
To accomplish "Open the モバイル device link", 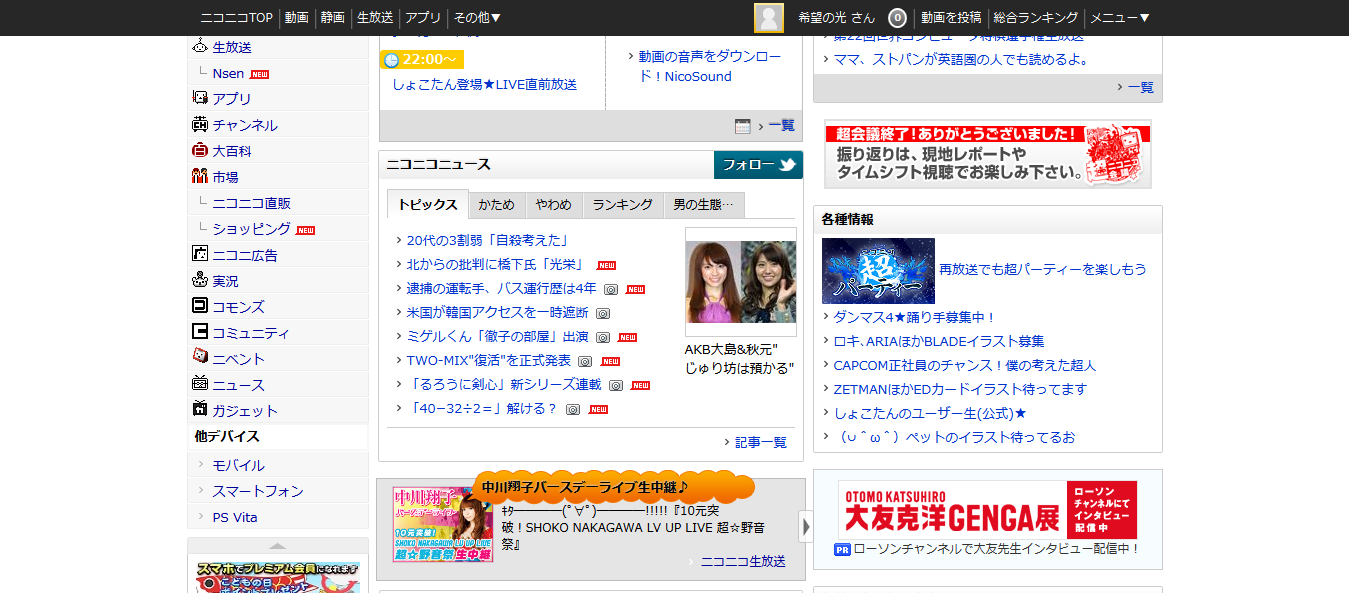I will tap(238, 465).
